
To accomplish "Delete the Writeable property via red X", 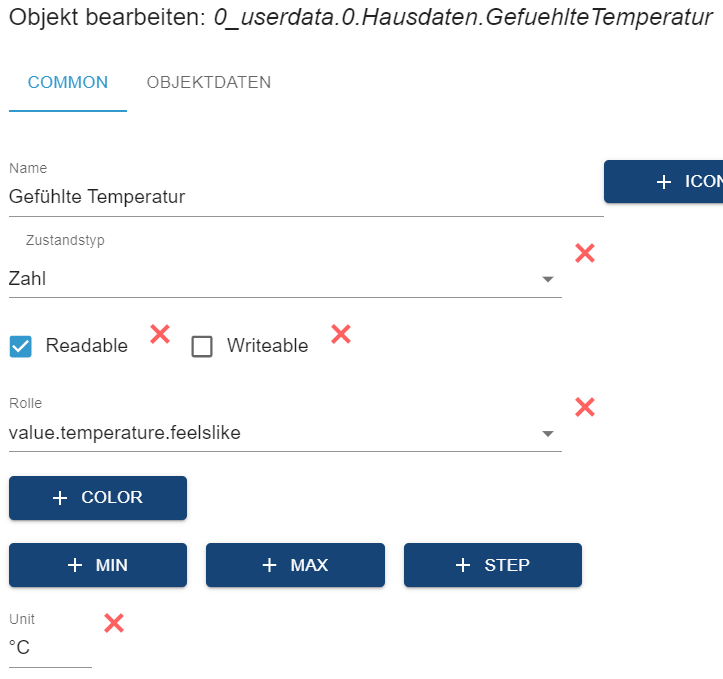I will tap(340, 334).
